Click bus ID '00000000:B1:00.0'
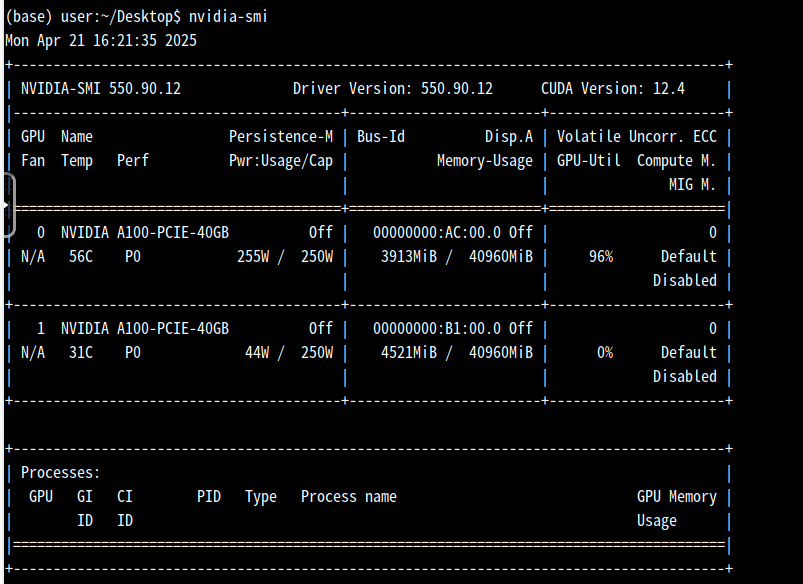Viewport: 803px width, 584px height. (437, 328)
